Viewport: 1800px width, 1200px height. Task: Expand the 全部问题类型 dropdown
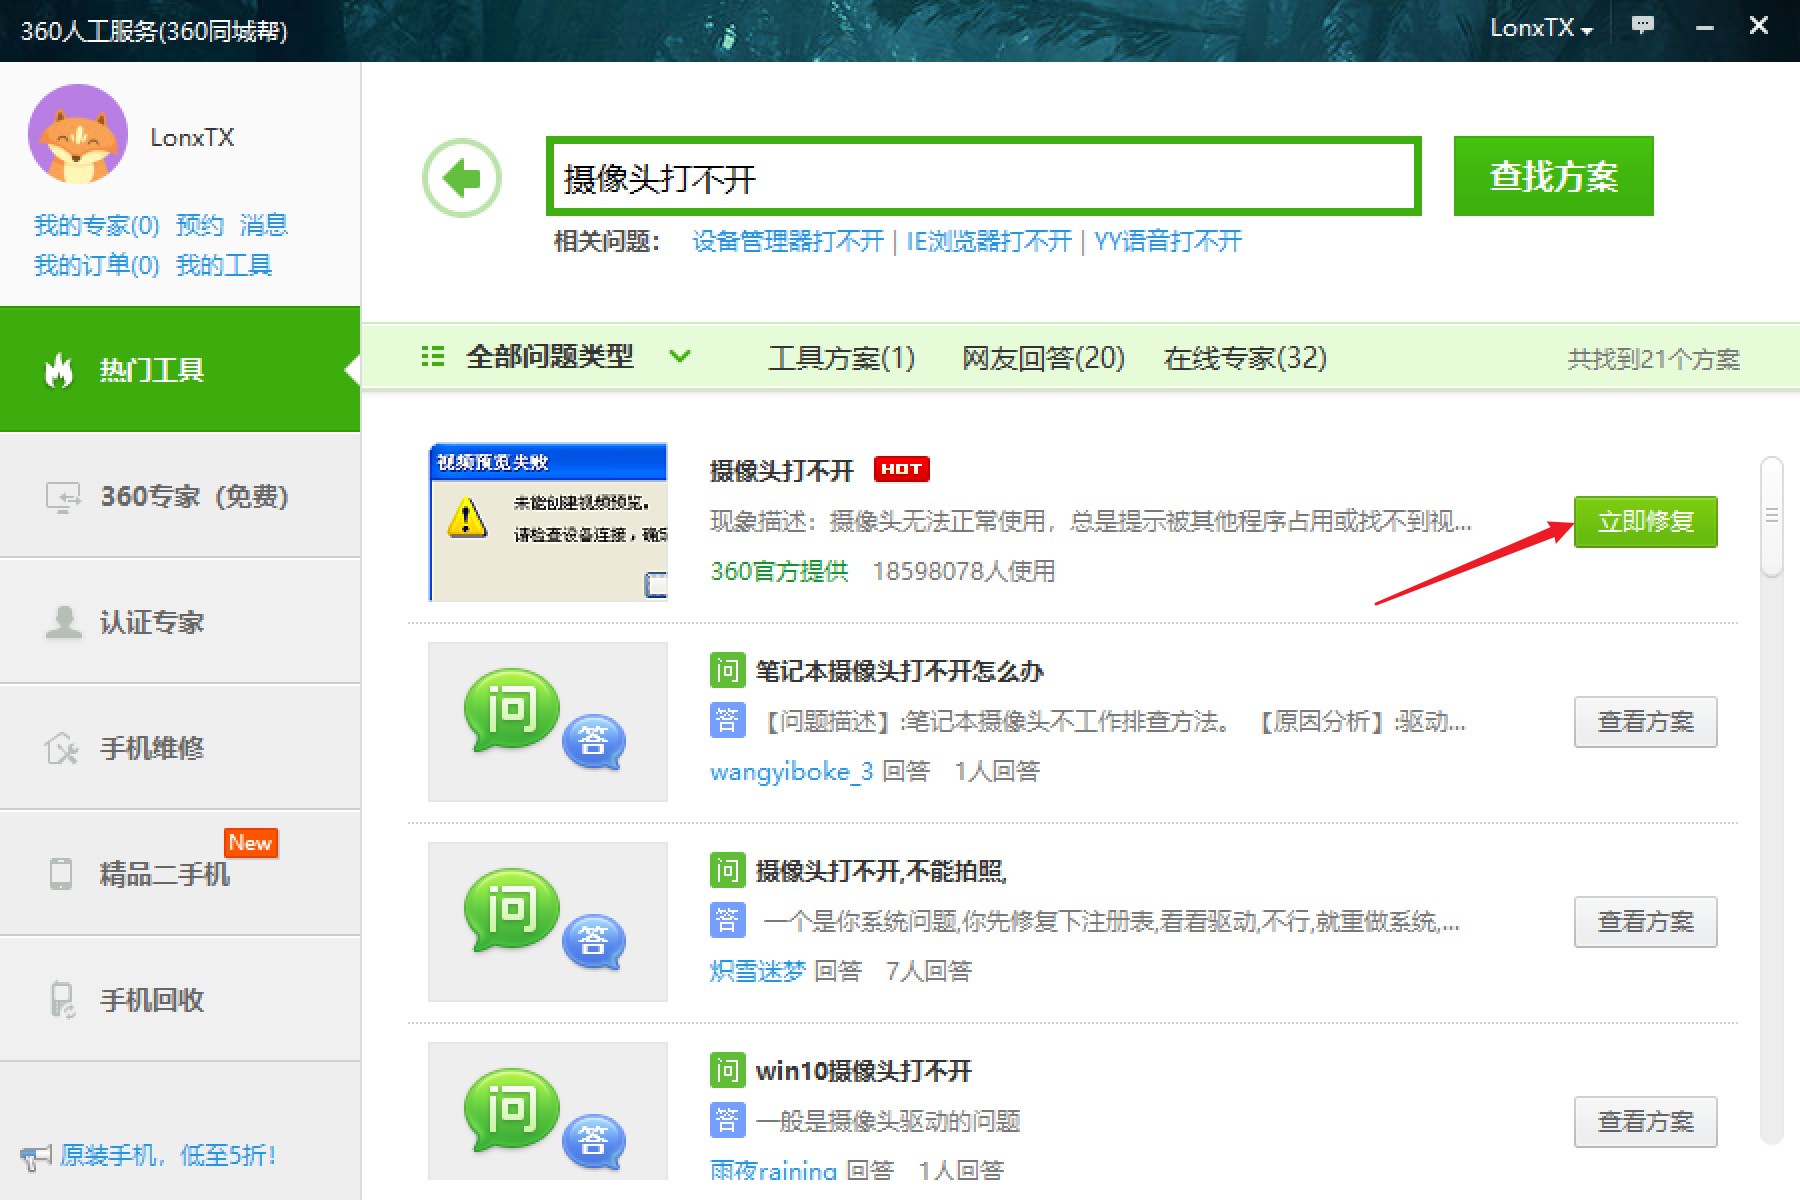tap(680, 357)
